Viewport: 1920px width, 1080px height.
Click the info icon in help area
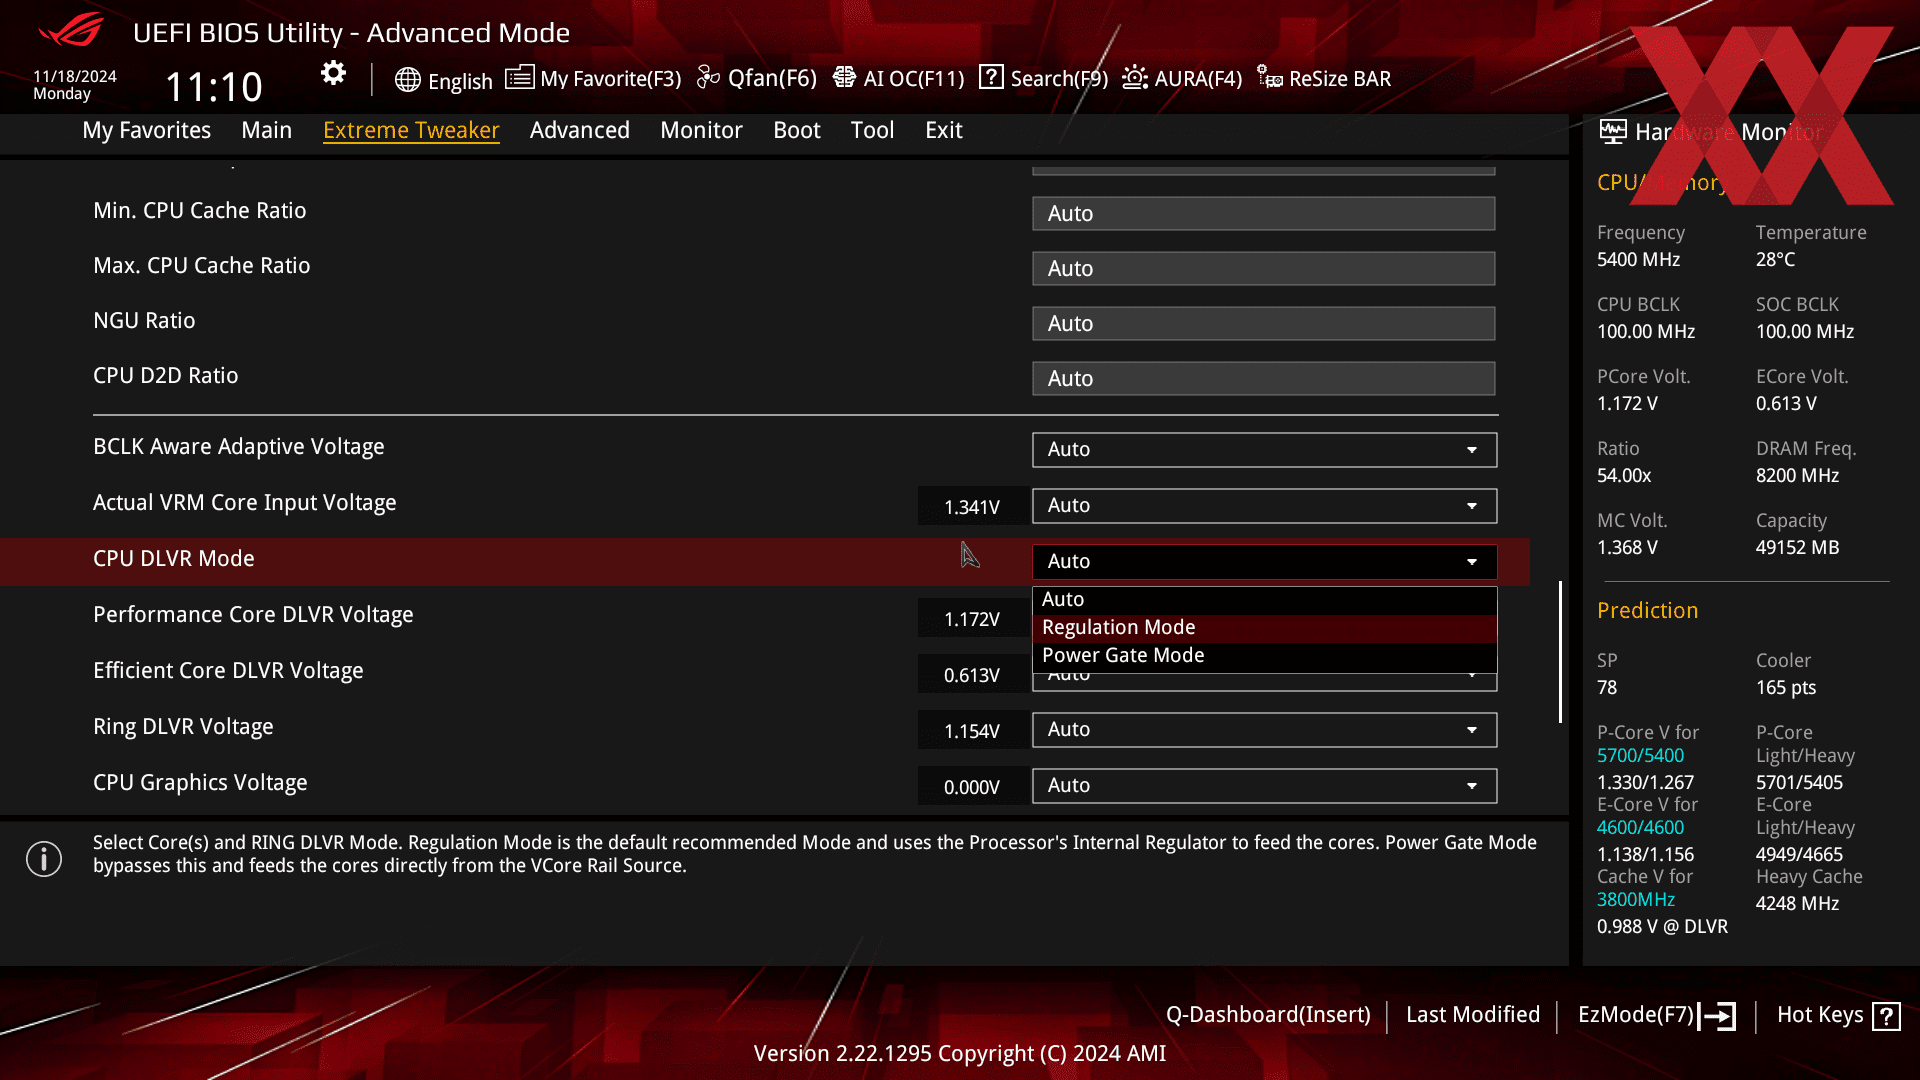tap(44, 859)
